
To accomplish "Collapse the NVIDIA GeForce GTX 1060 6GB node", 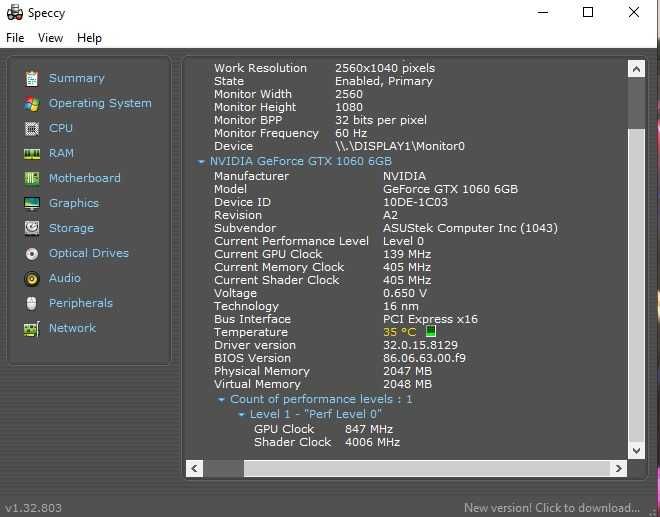I will click(x=201, y=162).
